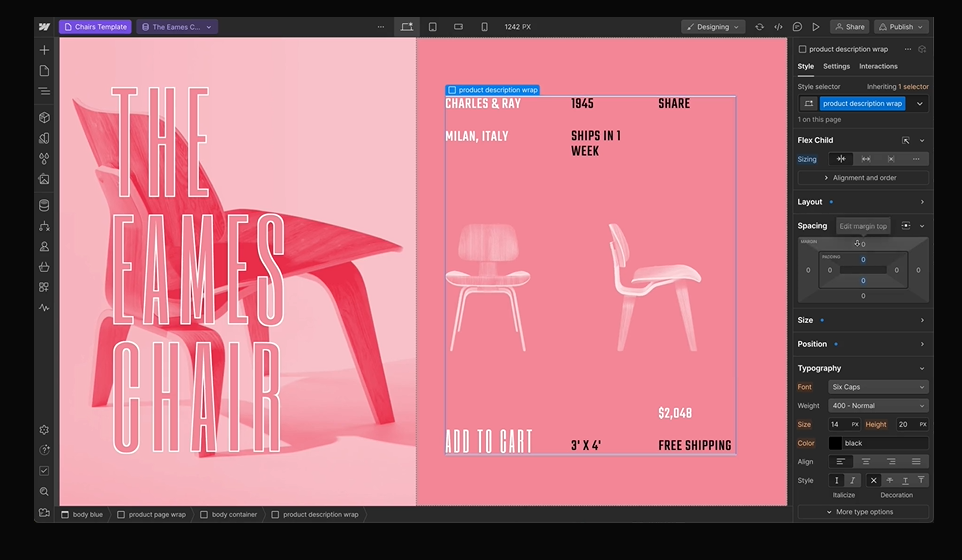Viewport: 962px width, 560px height.
Task: Align text center
Action: (866, 461)
